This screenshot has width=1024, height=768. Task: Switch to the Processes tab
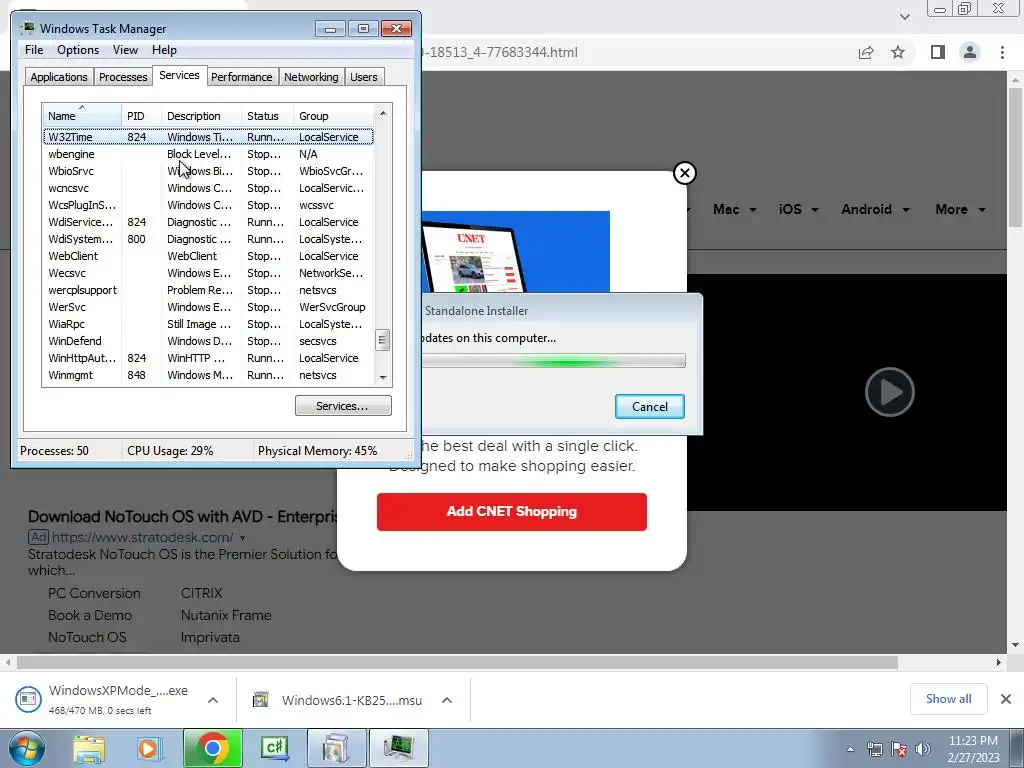coord(123,77)
